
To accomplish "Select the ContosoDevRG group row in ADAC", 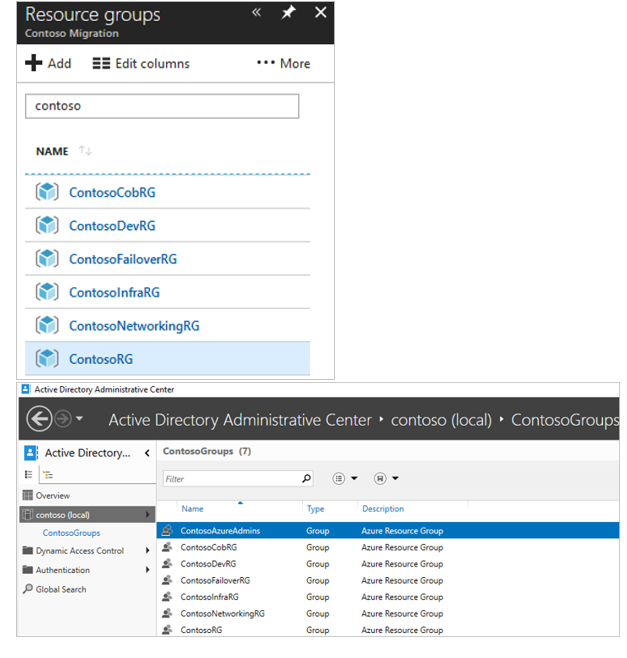I will point(388,564).
